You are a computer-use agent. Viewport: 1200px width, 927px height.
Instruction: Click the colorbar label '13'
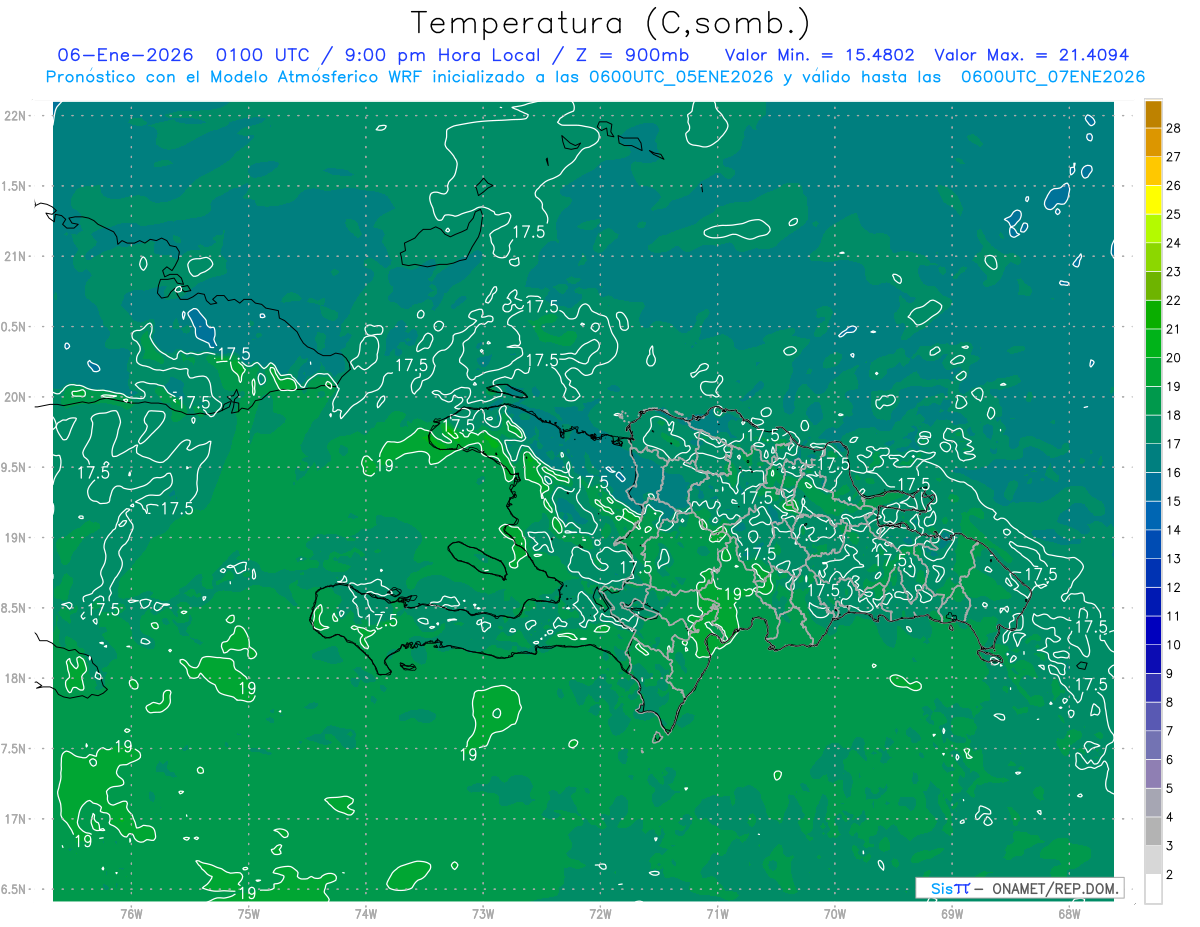click(1173, 558)
